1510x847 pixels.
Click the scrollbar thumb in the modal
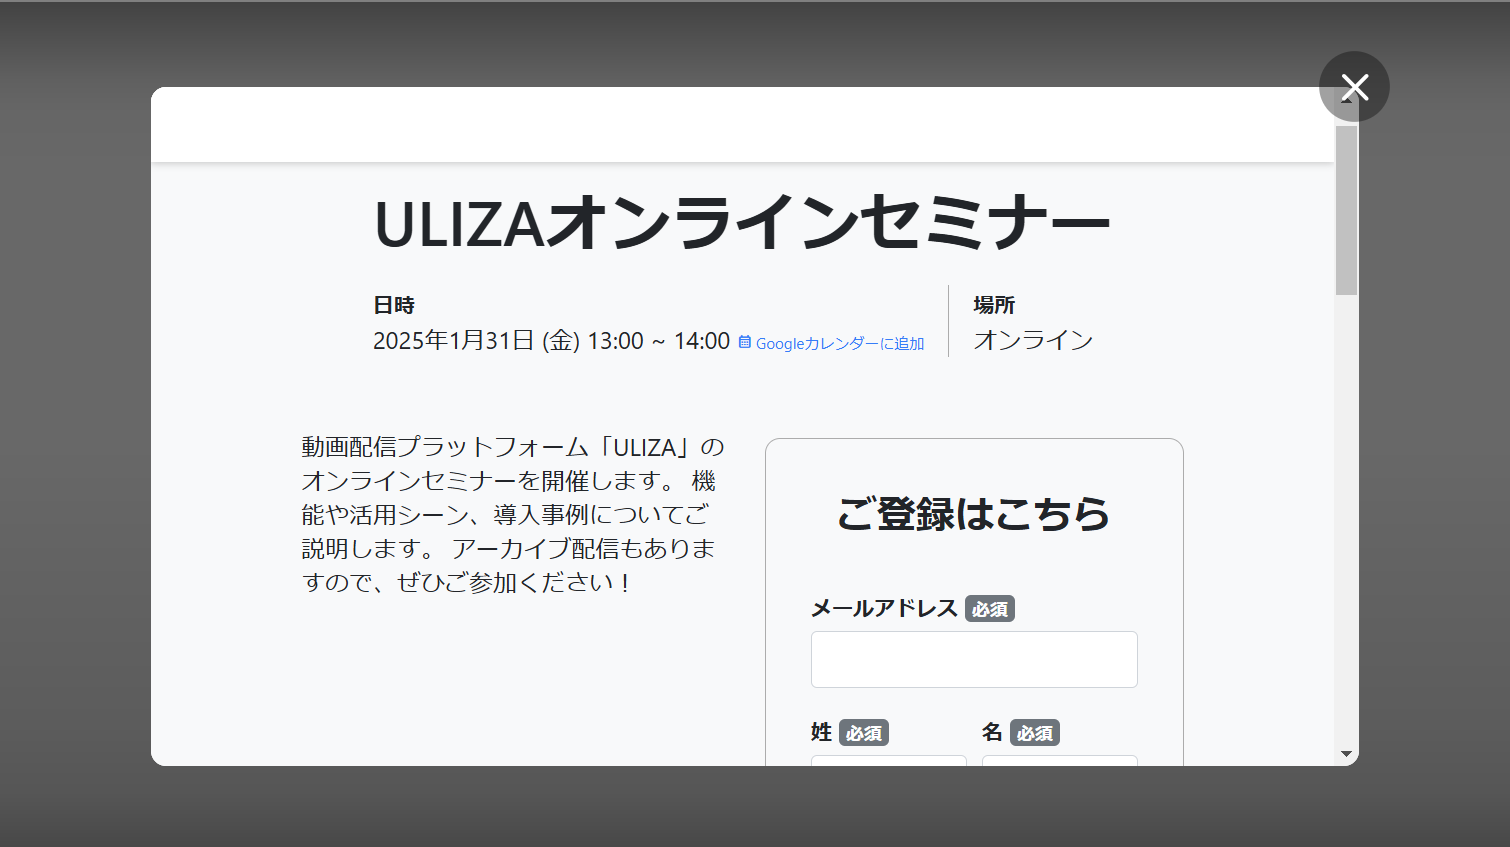pyautogui.click(x=1346, y=210)
